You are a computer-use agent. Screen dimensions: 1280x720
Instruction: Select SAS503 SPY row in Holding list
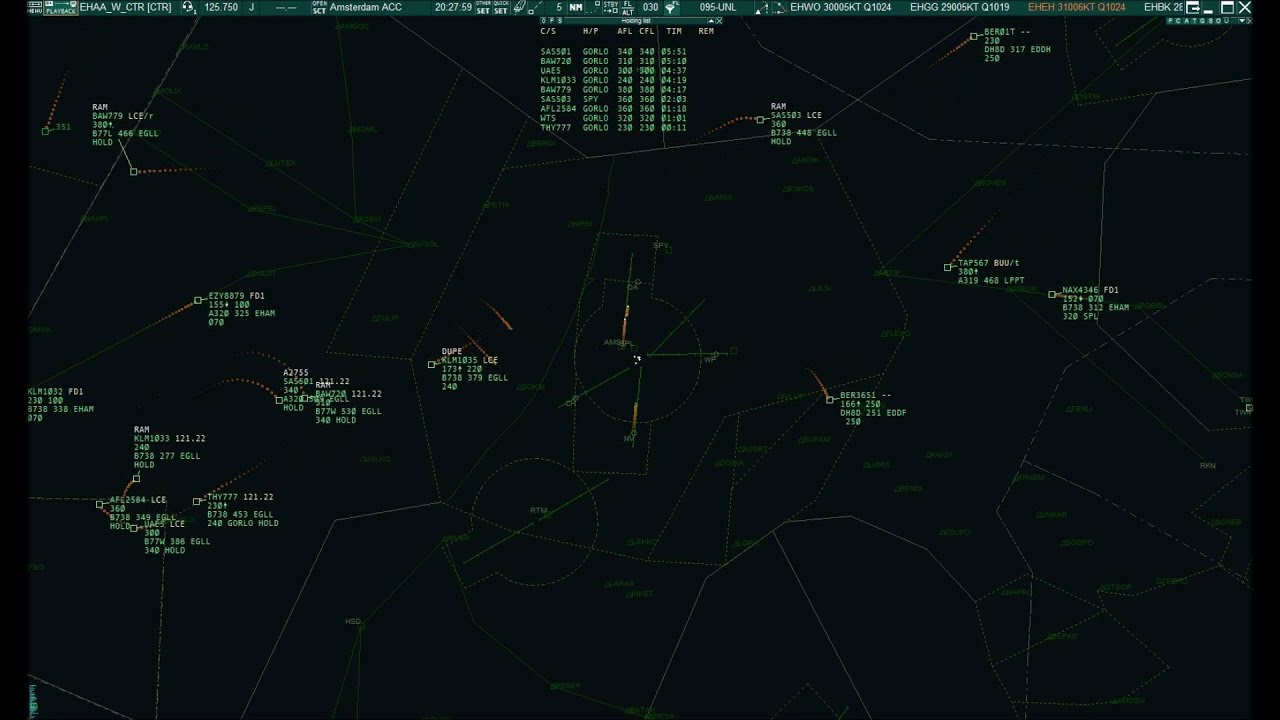pyautogui.click(x=613, y=99)
